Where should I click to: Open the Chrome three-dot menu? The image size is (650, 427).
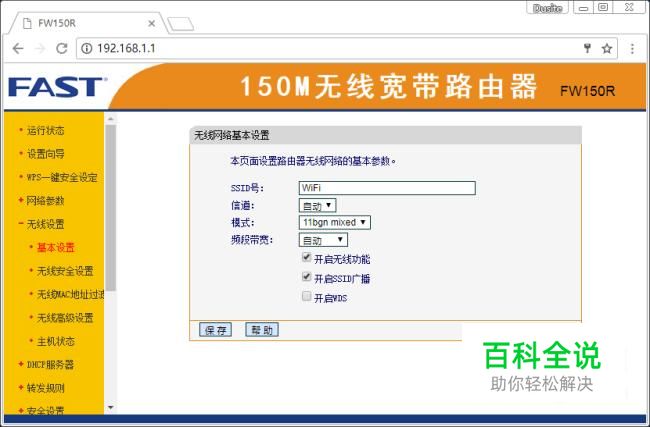632,49
